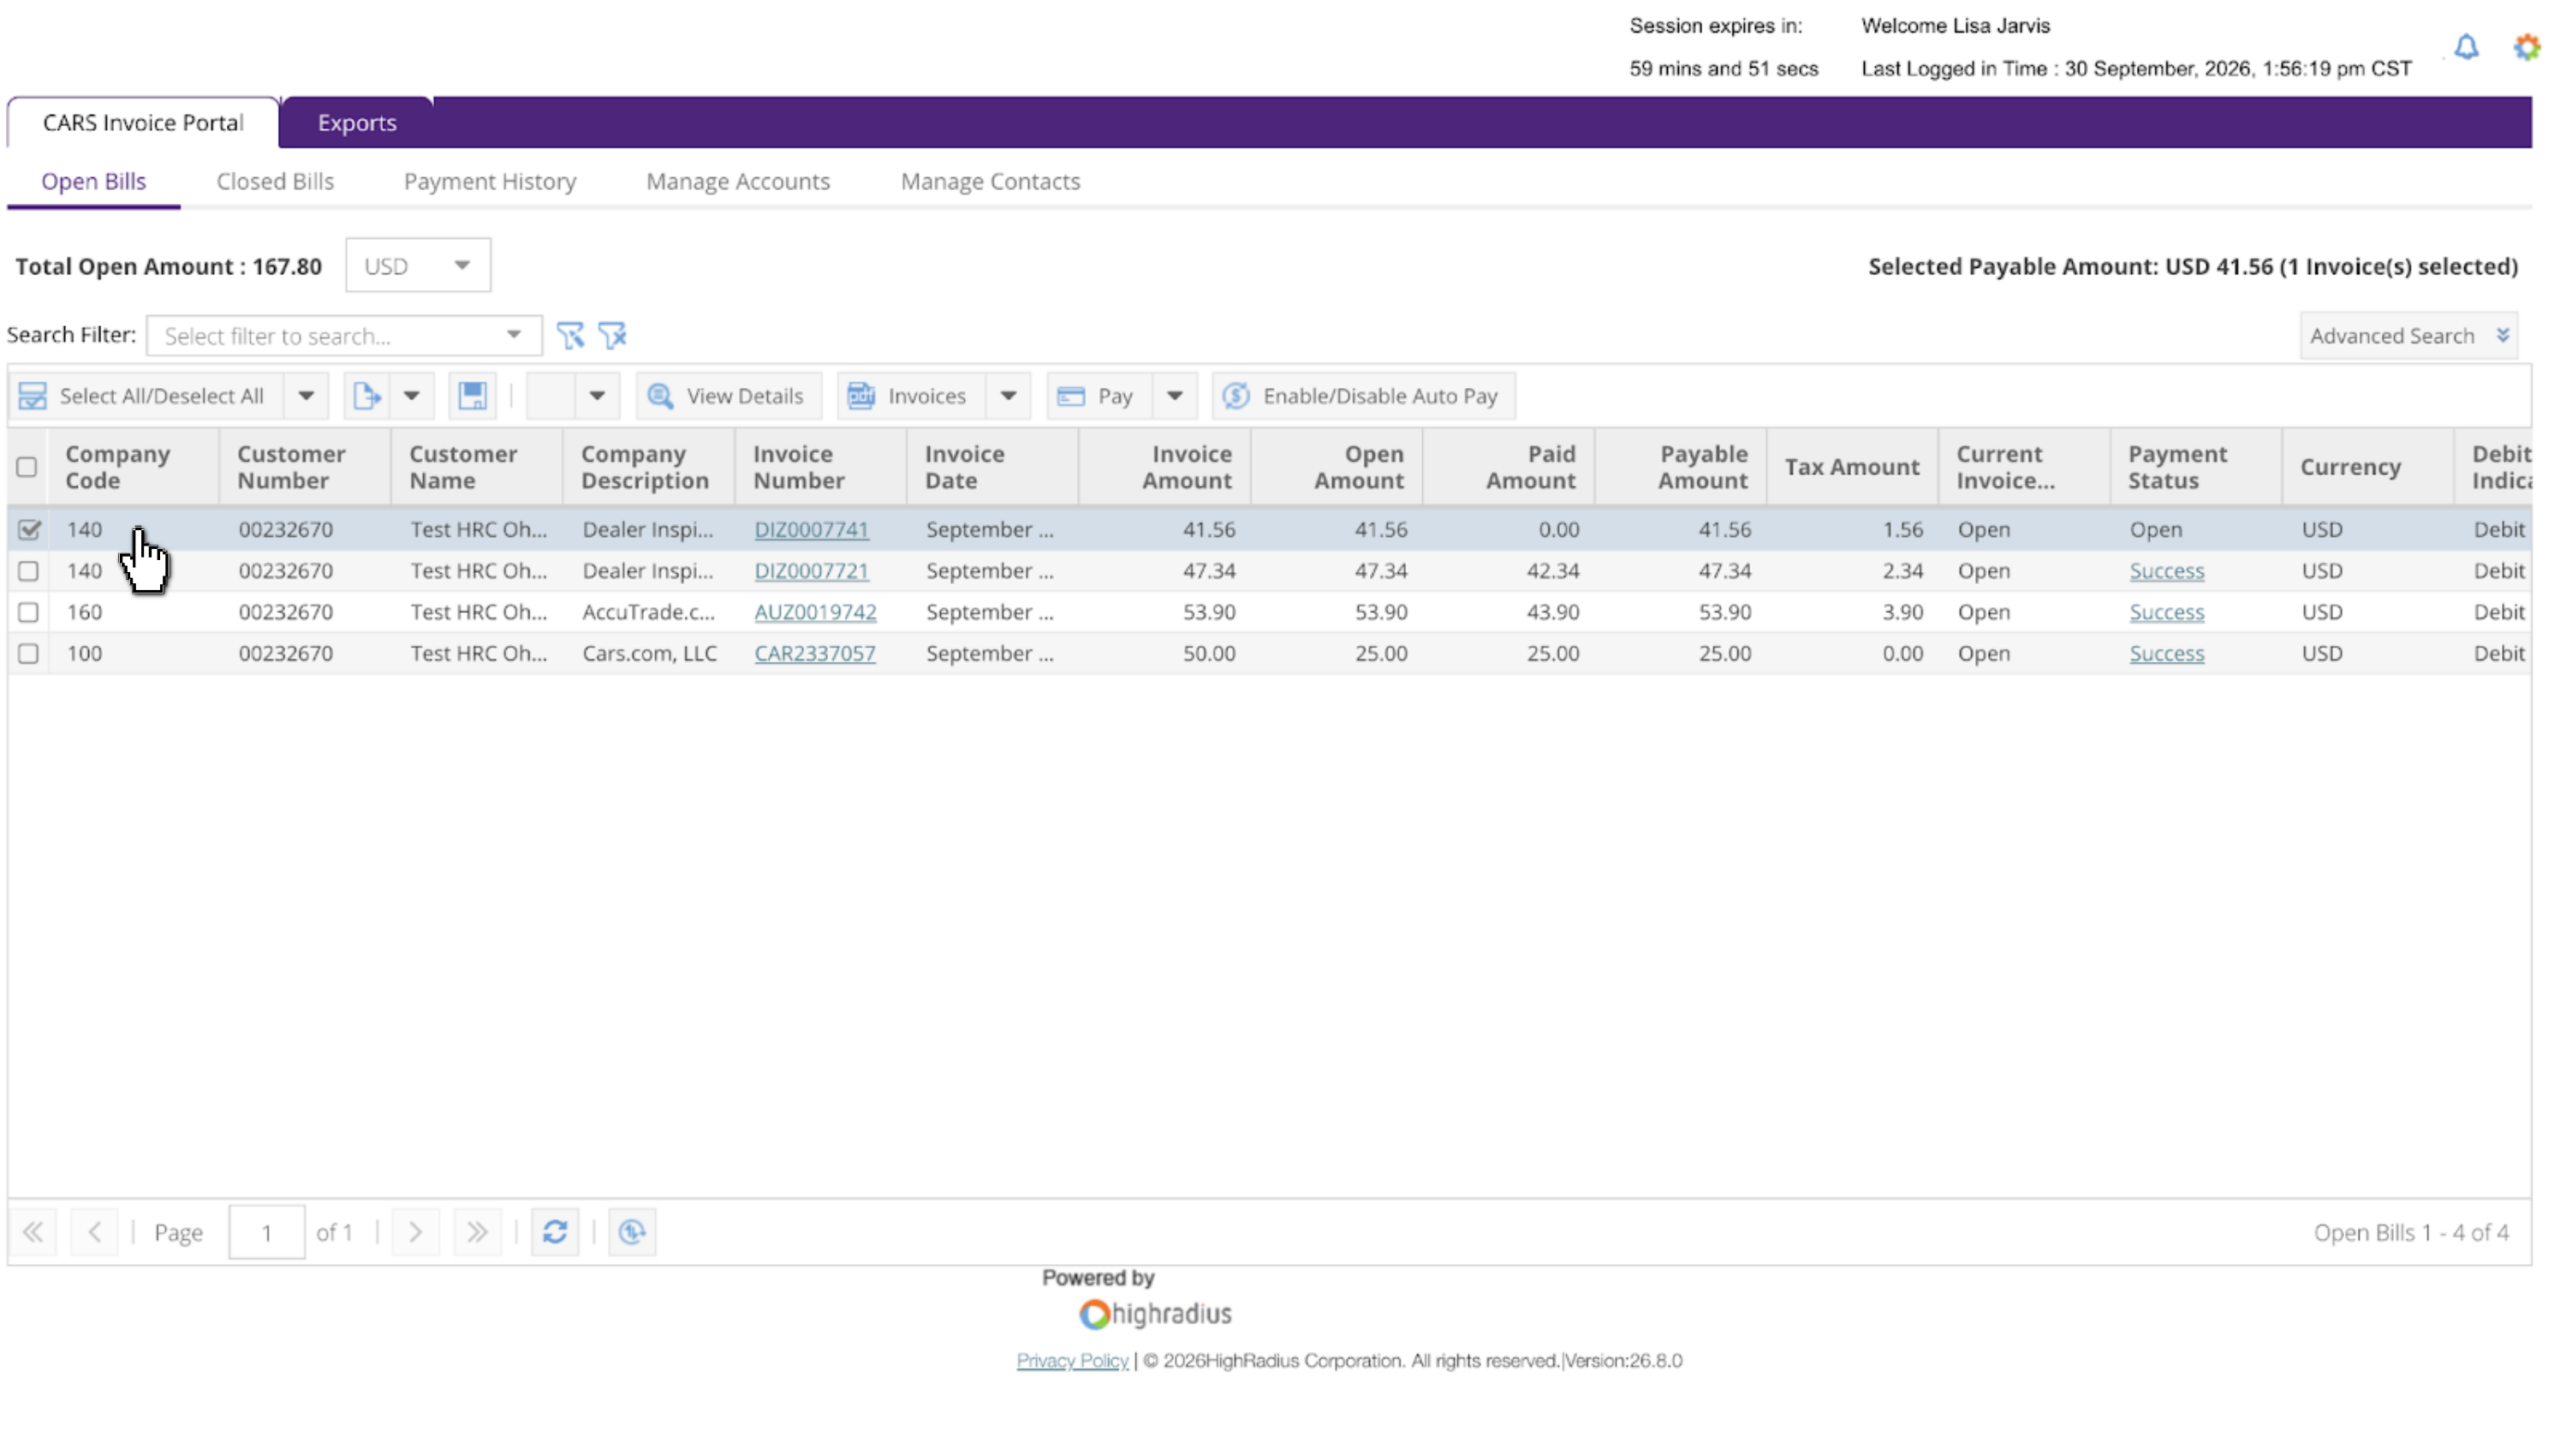Go to the previous page
Screen dimensions: 2560x1437
[x=94, y=1231]
